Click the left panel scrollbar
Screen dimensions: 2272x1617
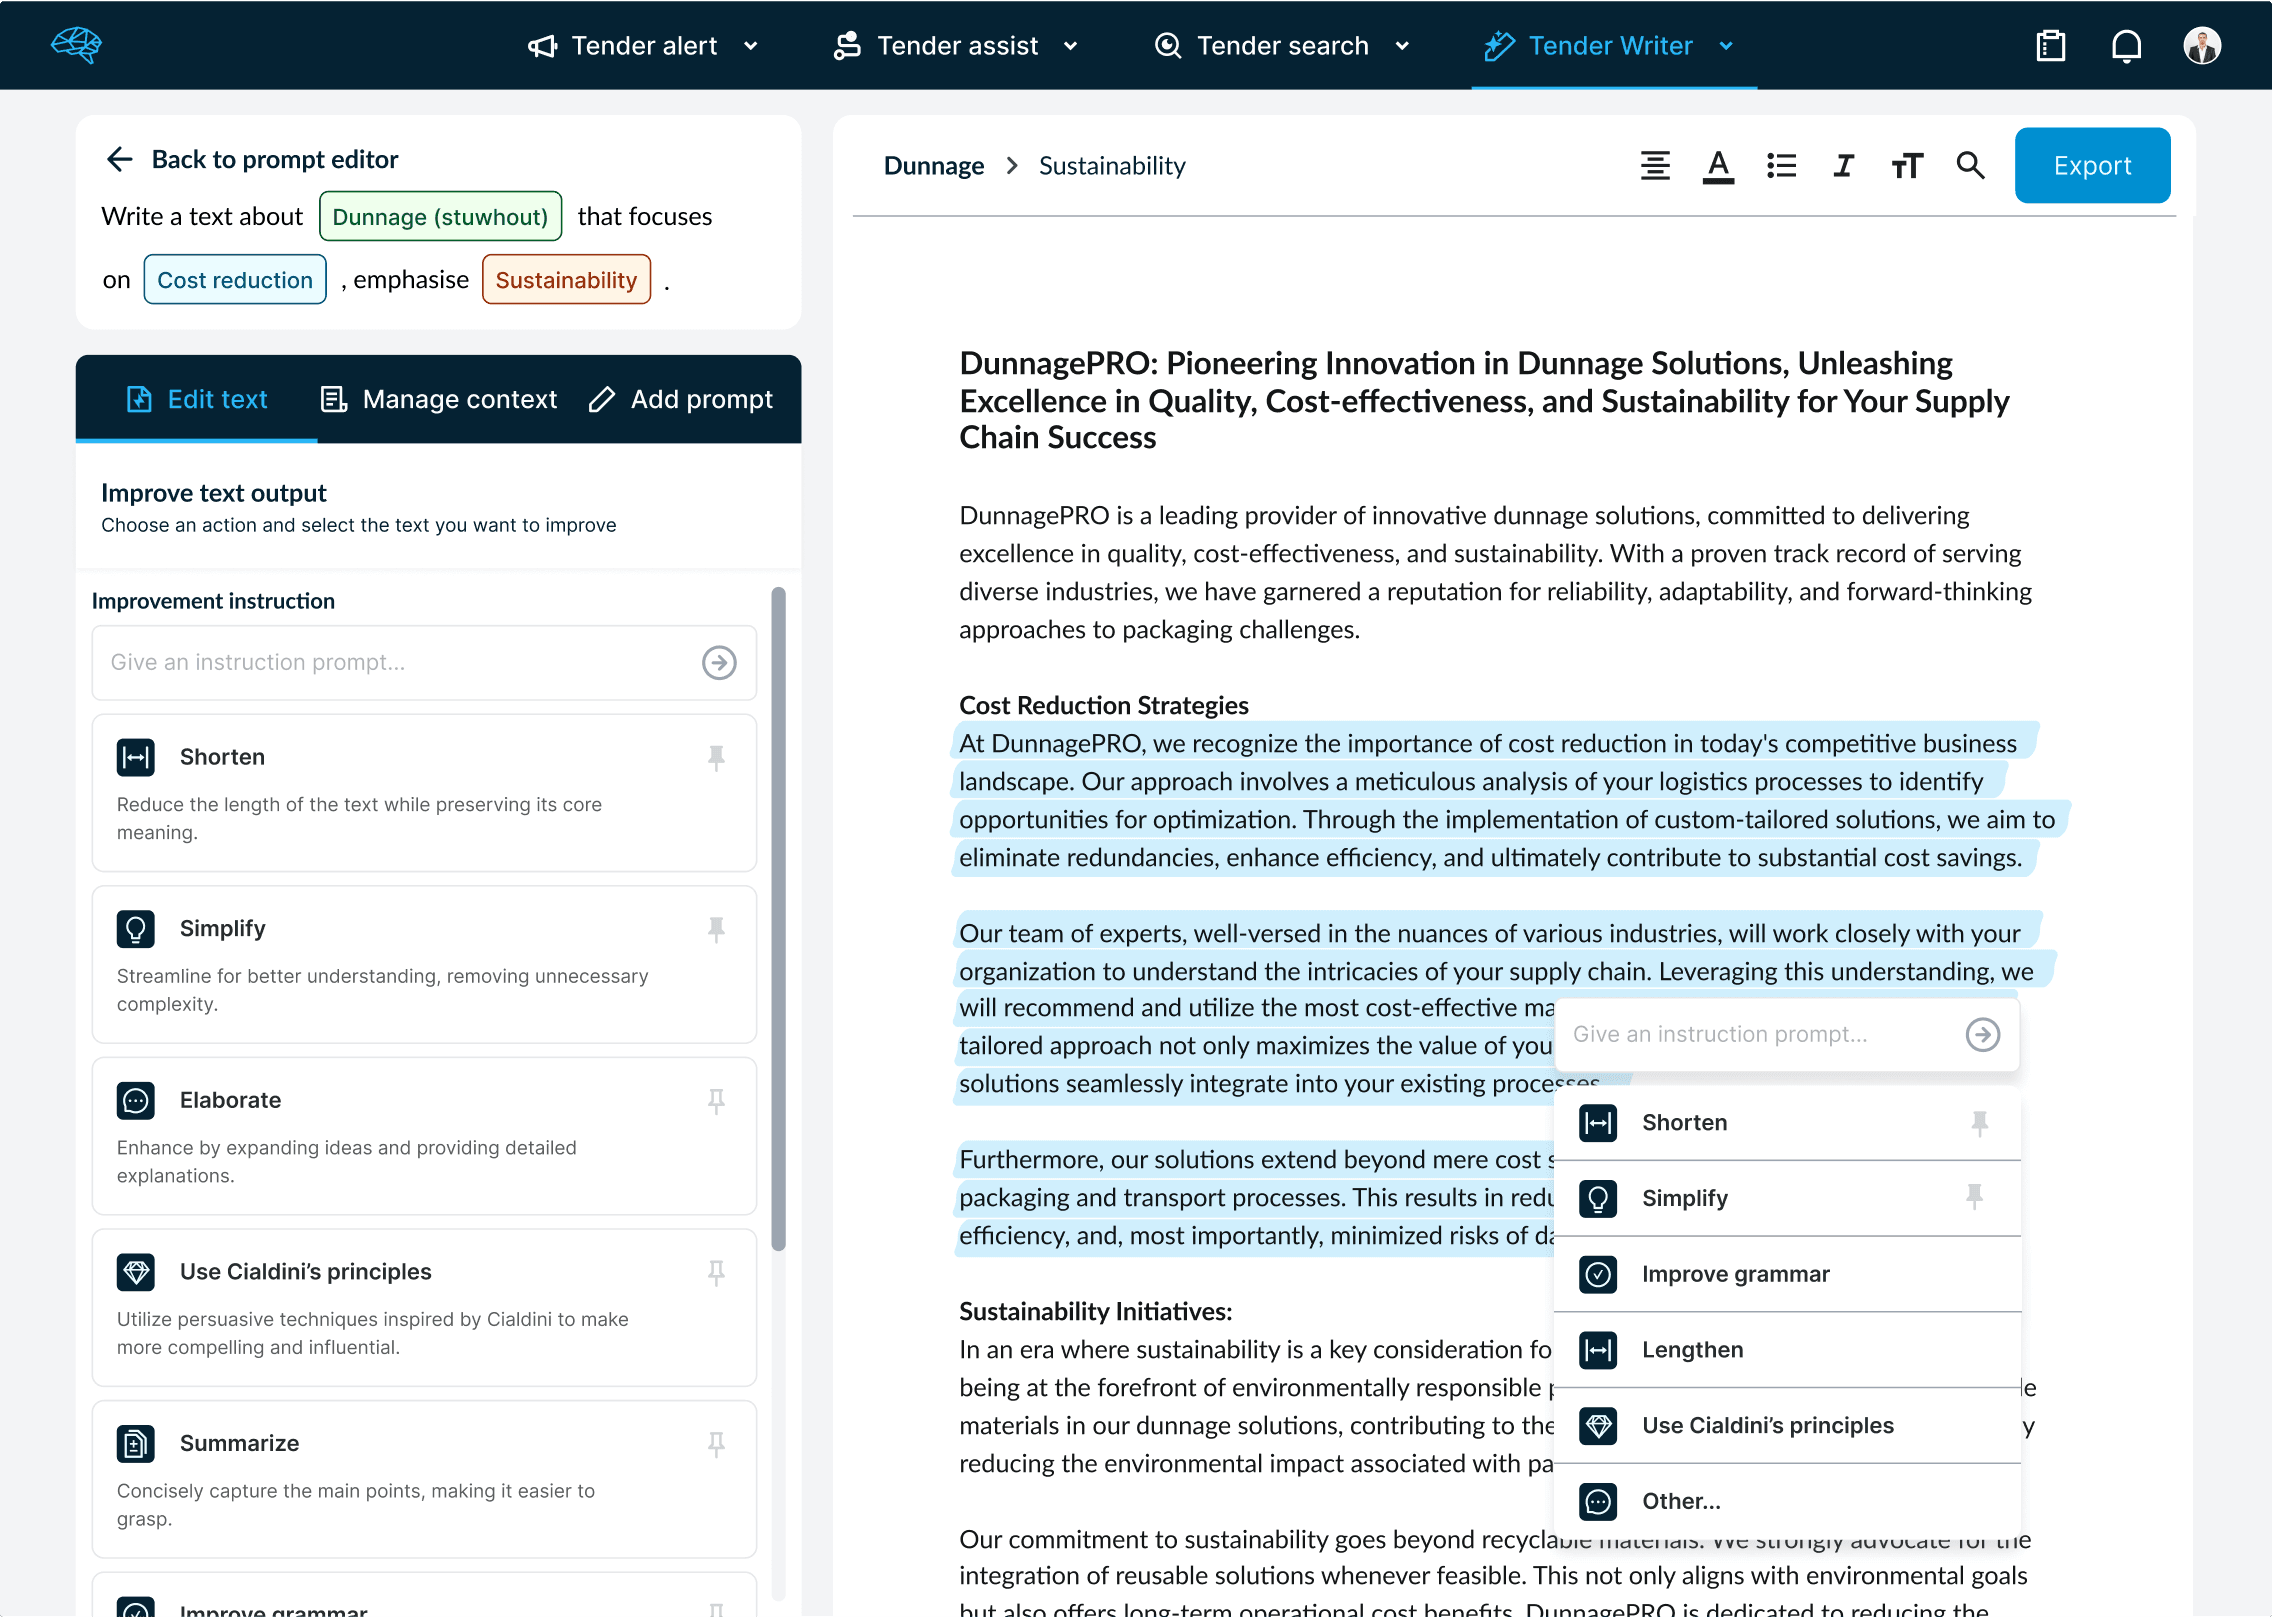click(x=778, y=919)
